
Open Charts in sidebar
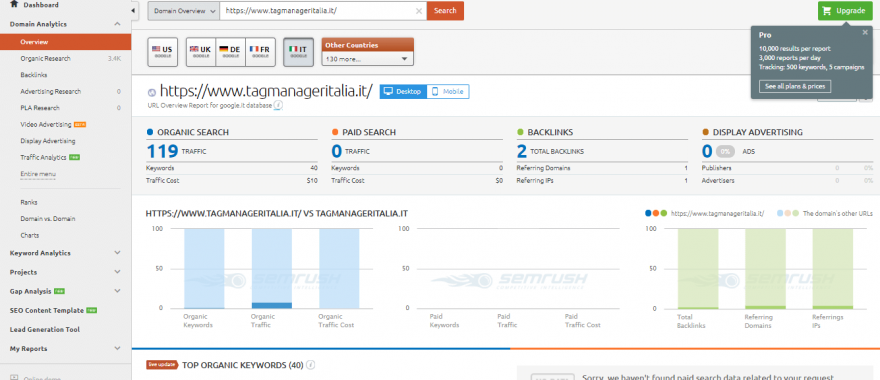tap(30, 235)
